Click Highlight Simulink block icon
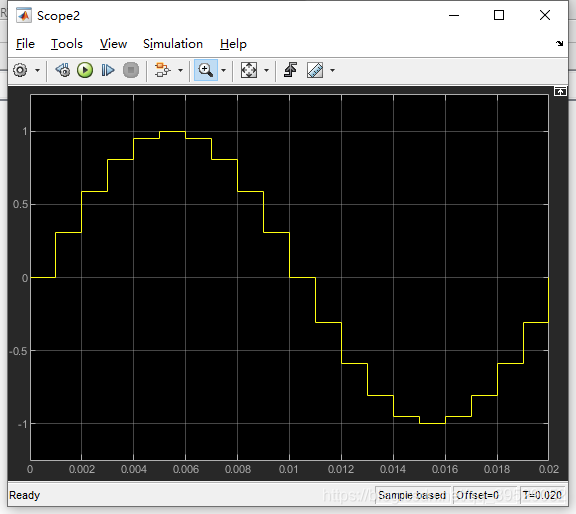This screenshot has height=514, width=576. [x=162, y=70]
